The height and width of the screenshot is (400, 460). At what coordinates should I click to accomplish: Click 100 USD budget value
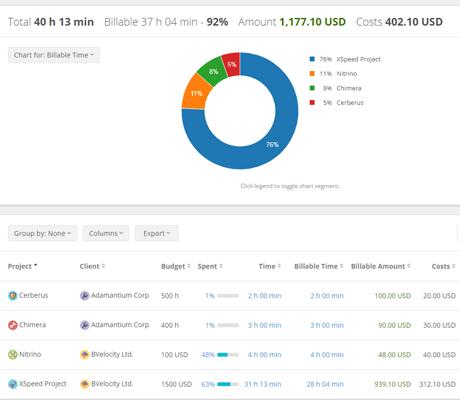[x=174, y=355]
